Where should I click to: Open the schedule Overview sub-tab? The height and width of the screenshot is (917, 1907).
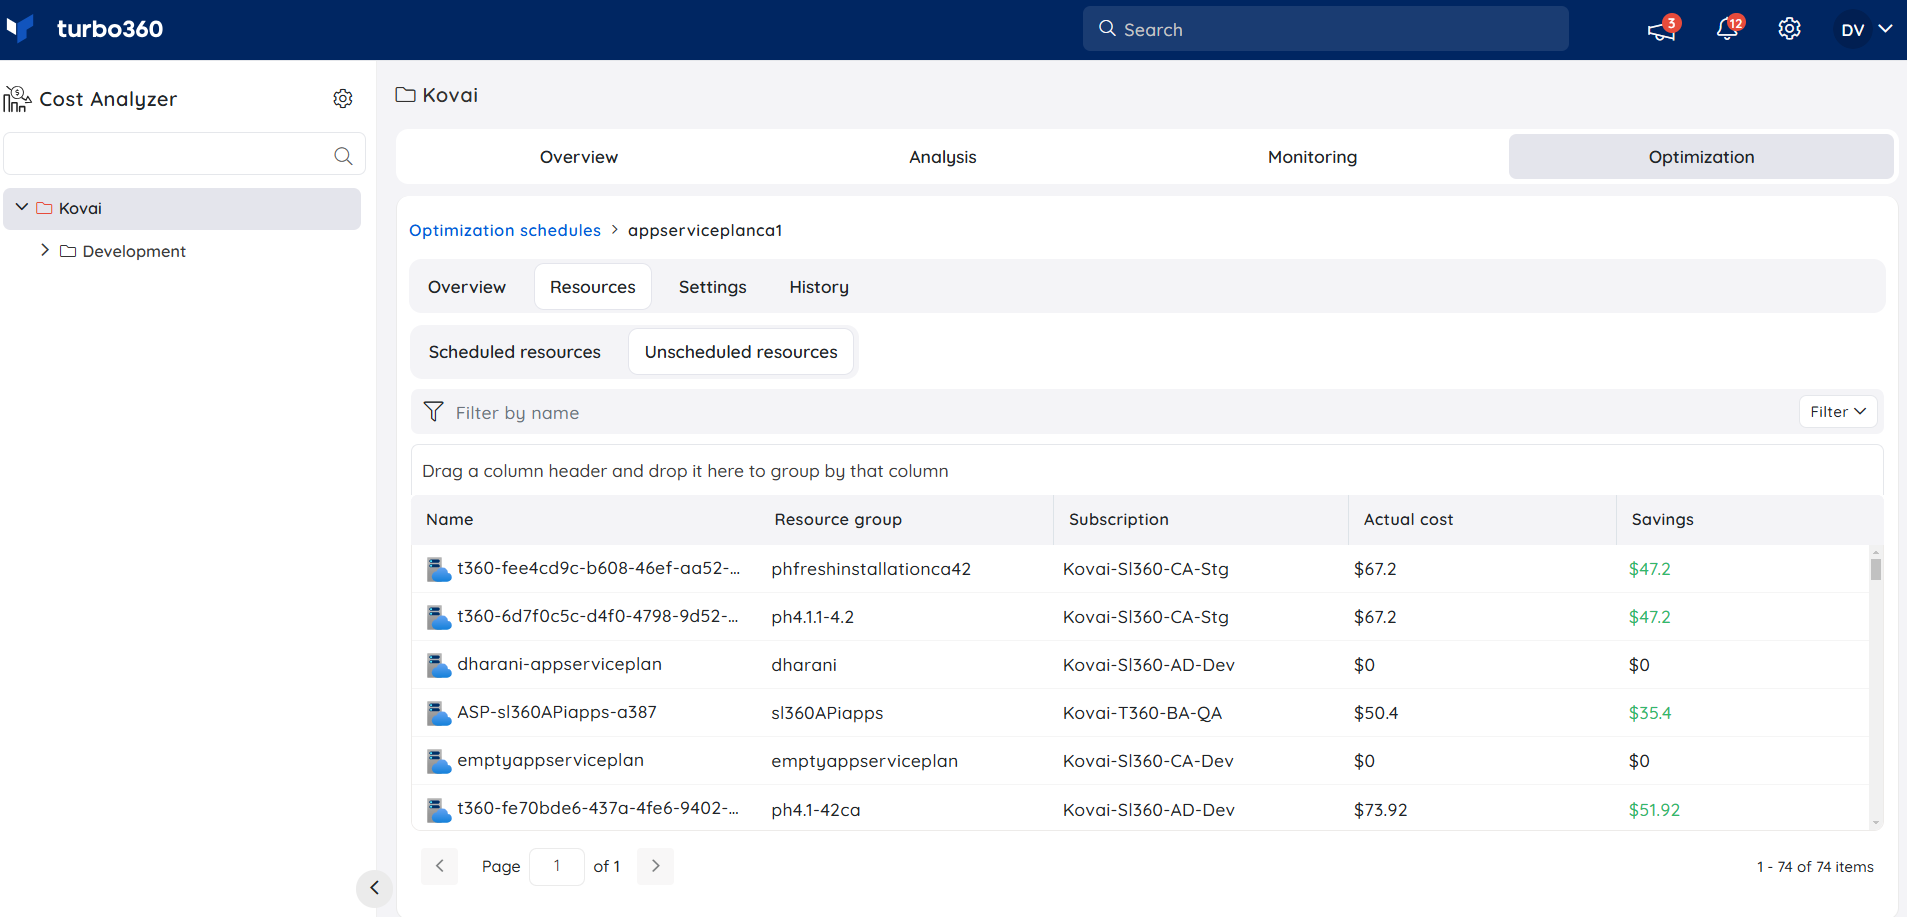click(467, 287)
